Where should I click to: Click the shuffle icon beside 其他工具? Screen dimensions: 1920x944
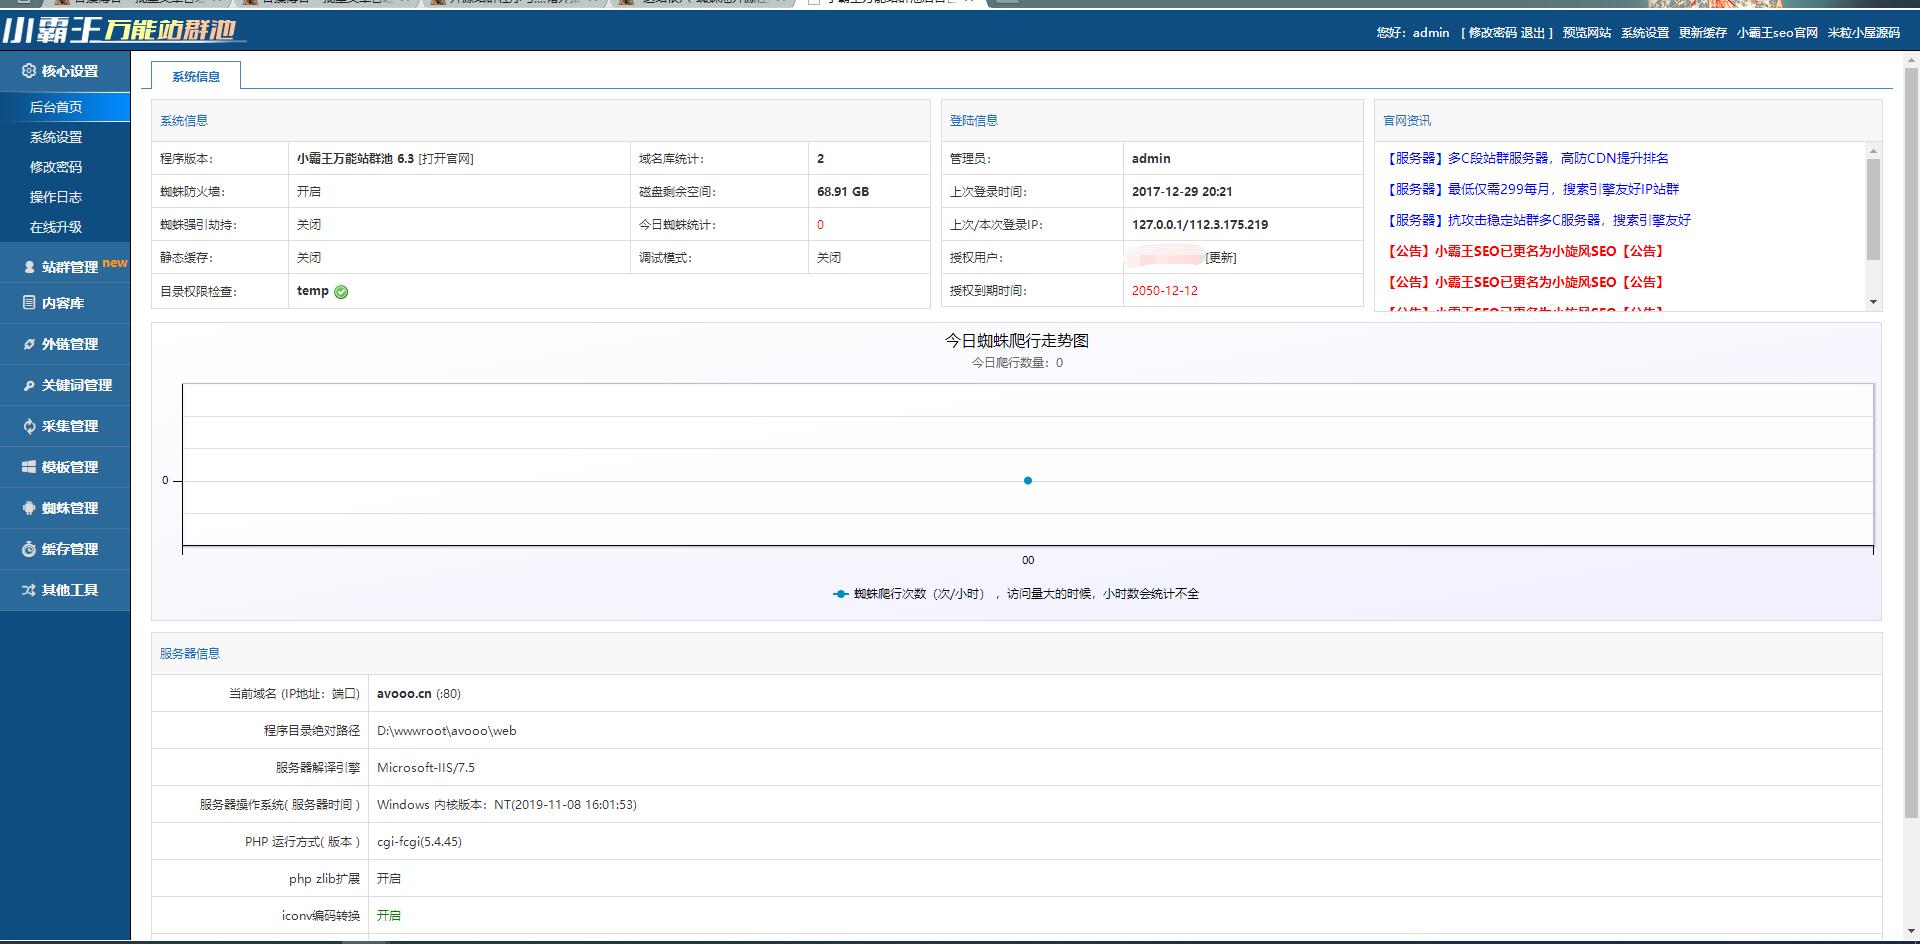29,590
